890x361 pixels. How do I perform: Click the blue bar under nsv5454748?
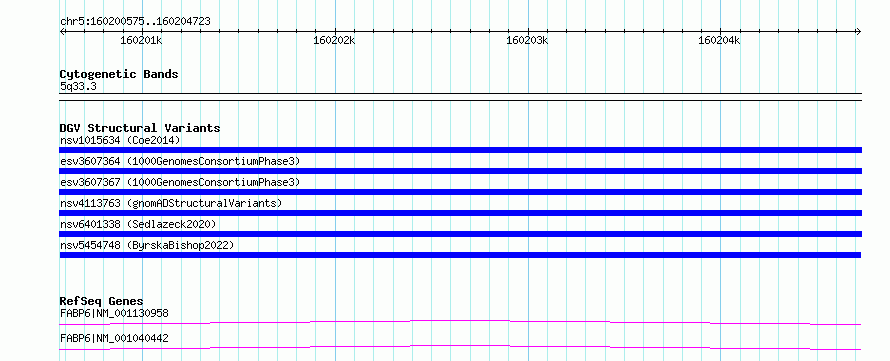[x=460, y=255]
